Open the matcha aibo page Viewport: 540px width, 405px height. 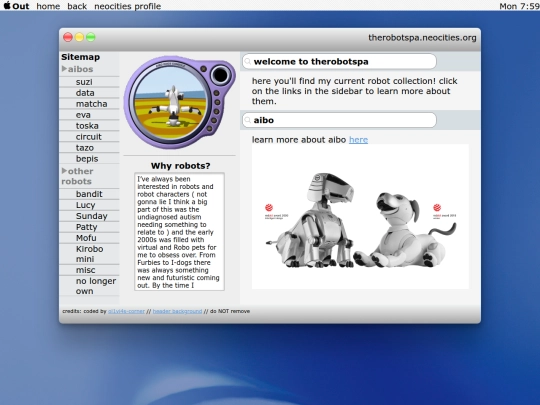pyautogui.click(x=92, y=104)
